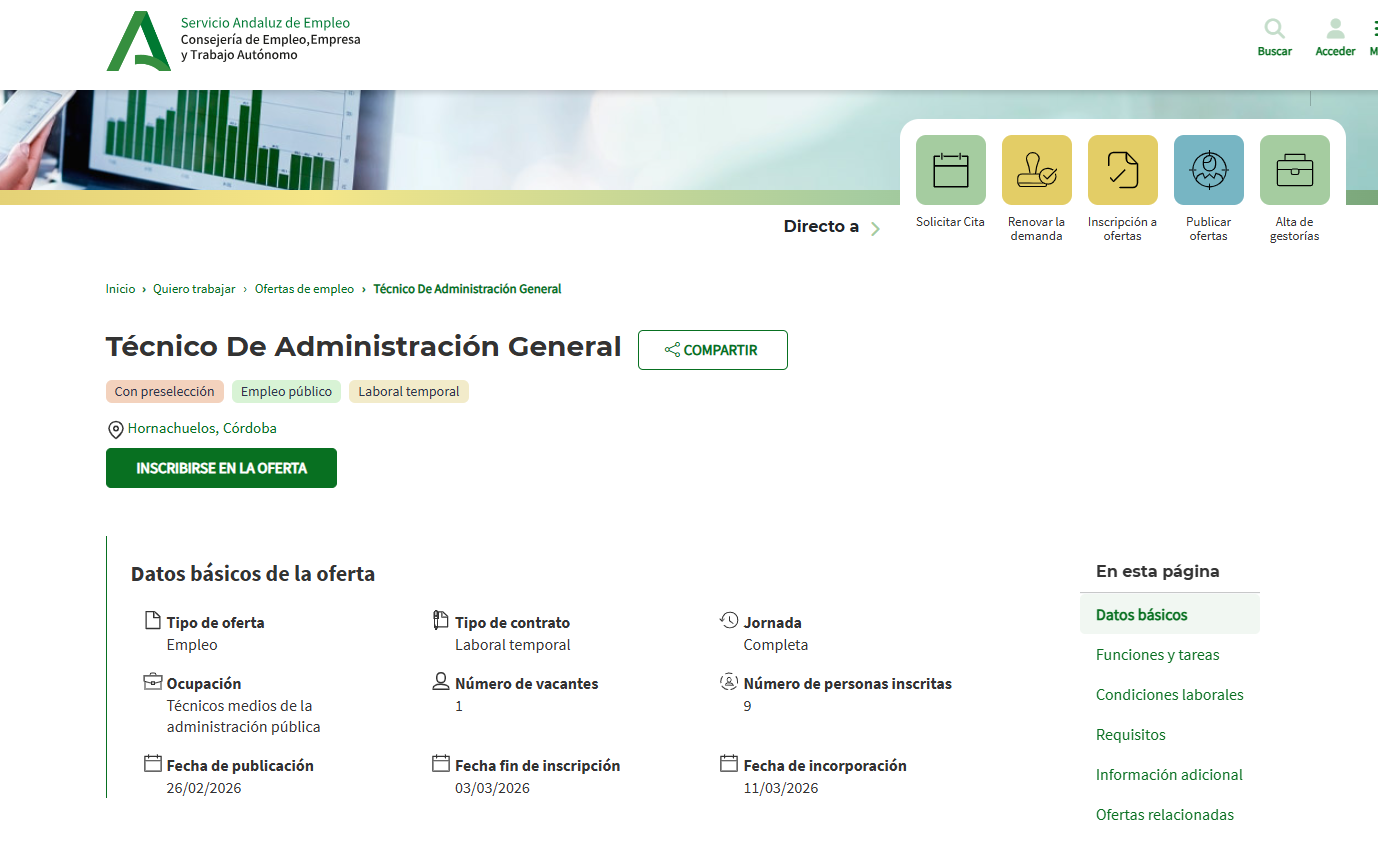The width and height of the screenshot is (1378, 844).
Task: Click the Directo a chevron arrow
Action: [875, 229]
